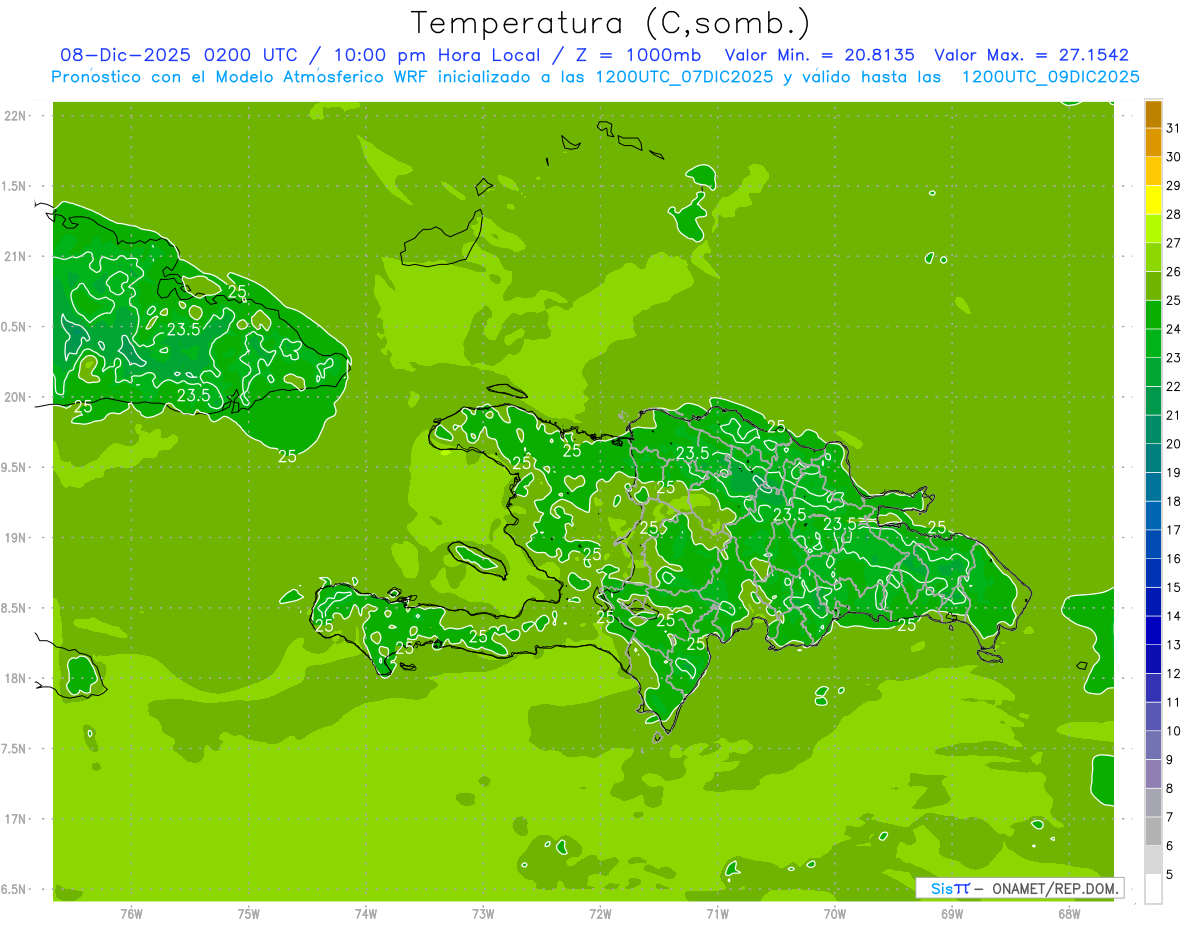Click the 25 contour label south of Cuba
The image size is (1200, 927).
287,456
